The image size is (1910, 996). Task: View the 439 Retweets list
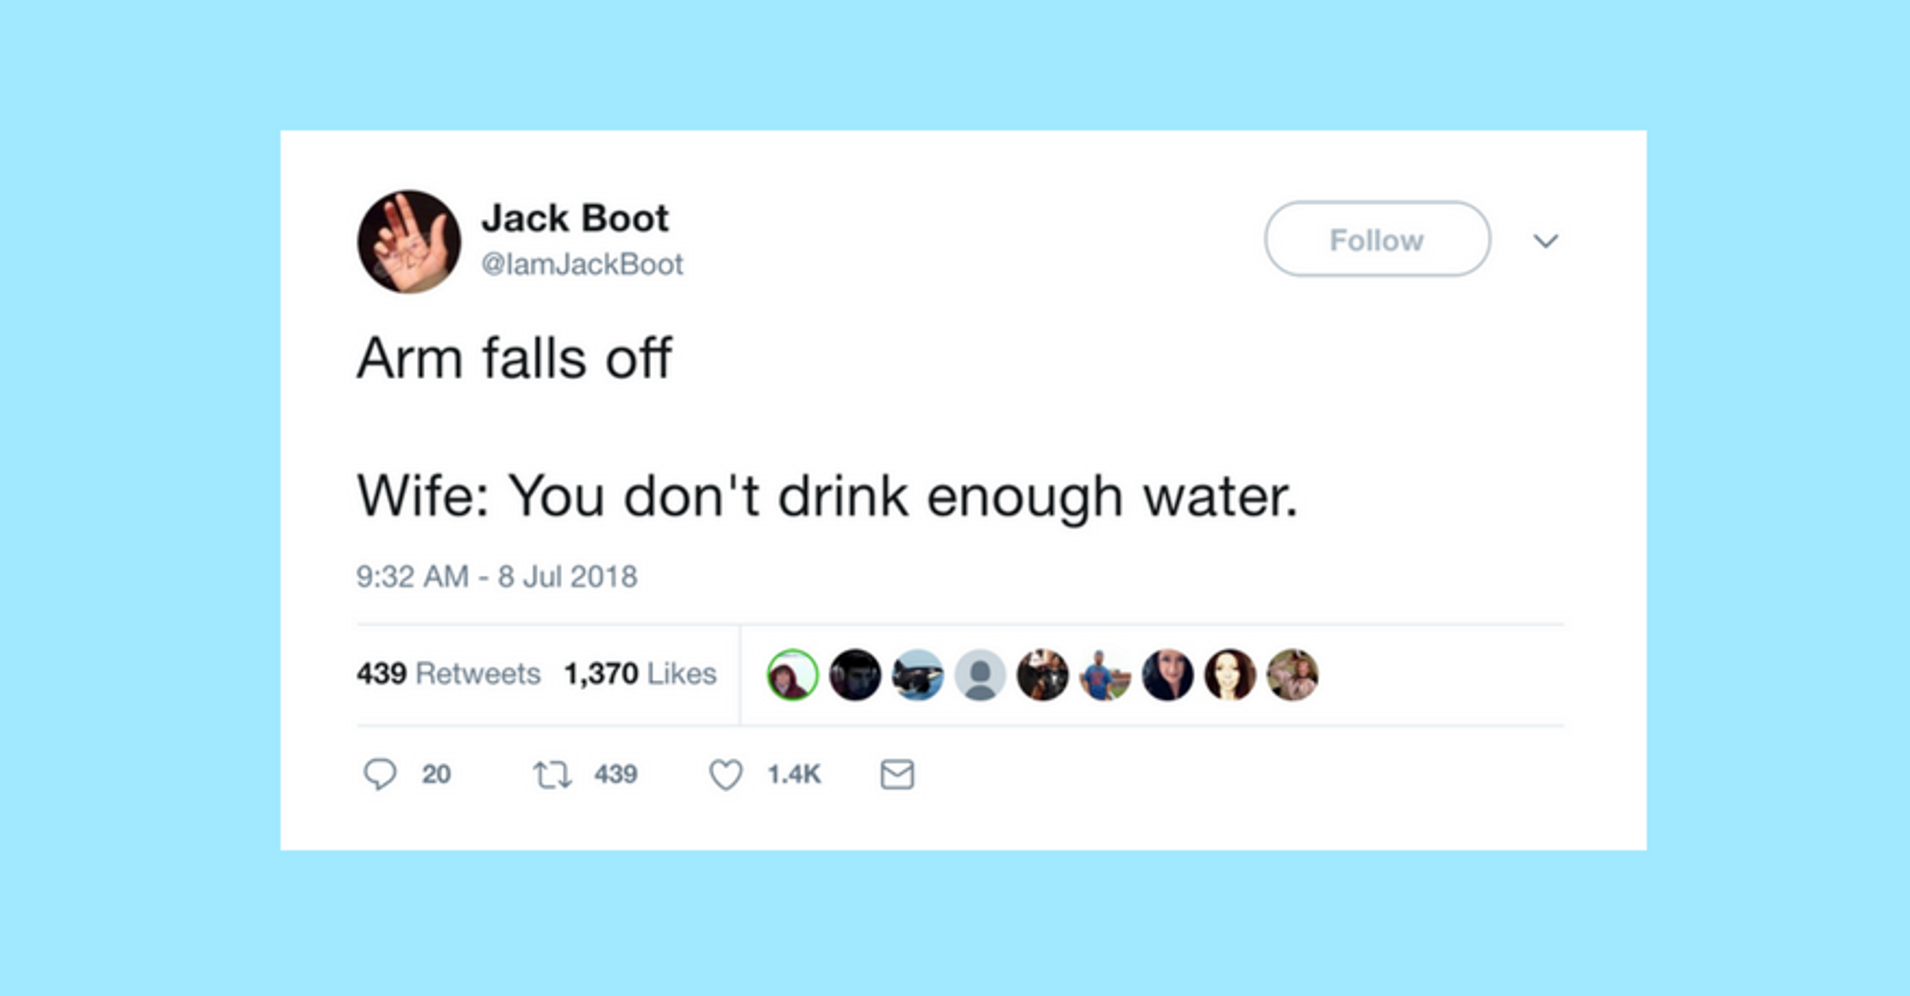point(448,673)
